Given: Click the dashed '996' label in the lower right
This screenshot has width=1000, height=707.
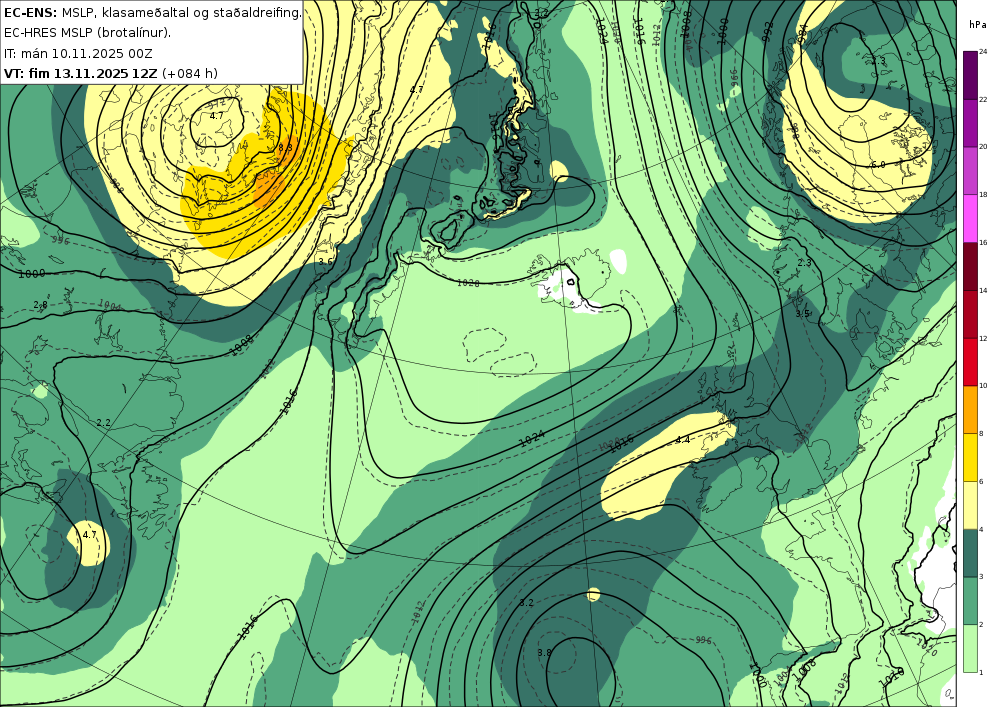Looking at the screenshot, I should (x=703, y=640).
